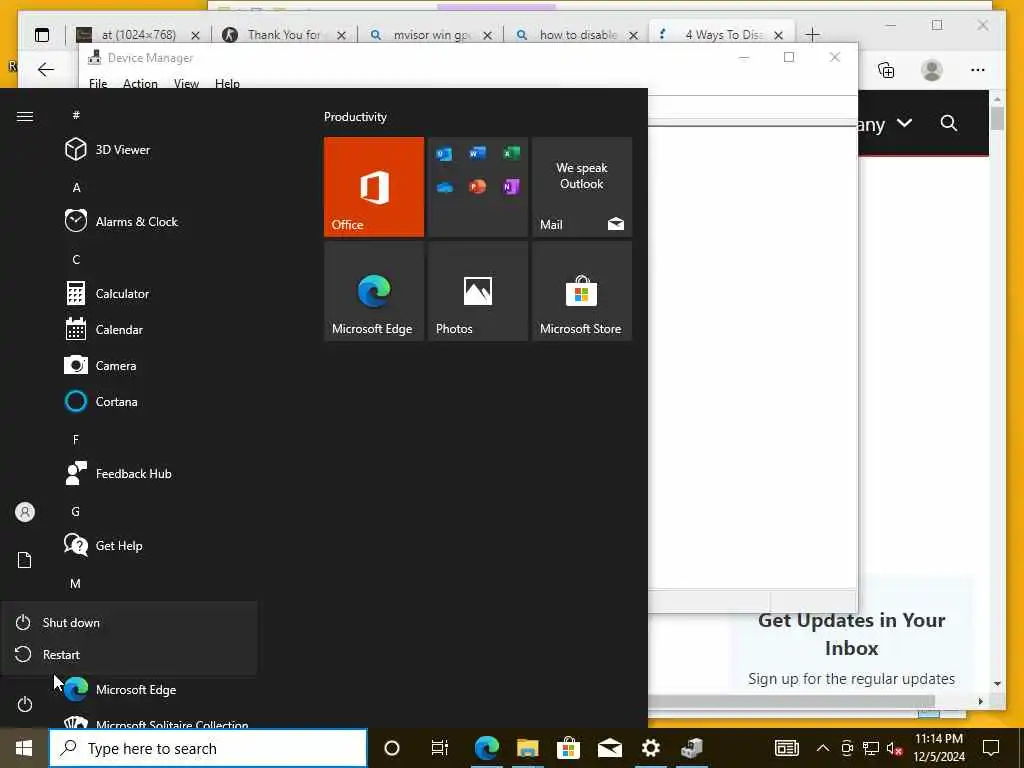Switch to the 'how to disable' tab
This screenshot has height=768, width=1024.
point(577,35)
